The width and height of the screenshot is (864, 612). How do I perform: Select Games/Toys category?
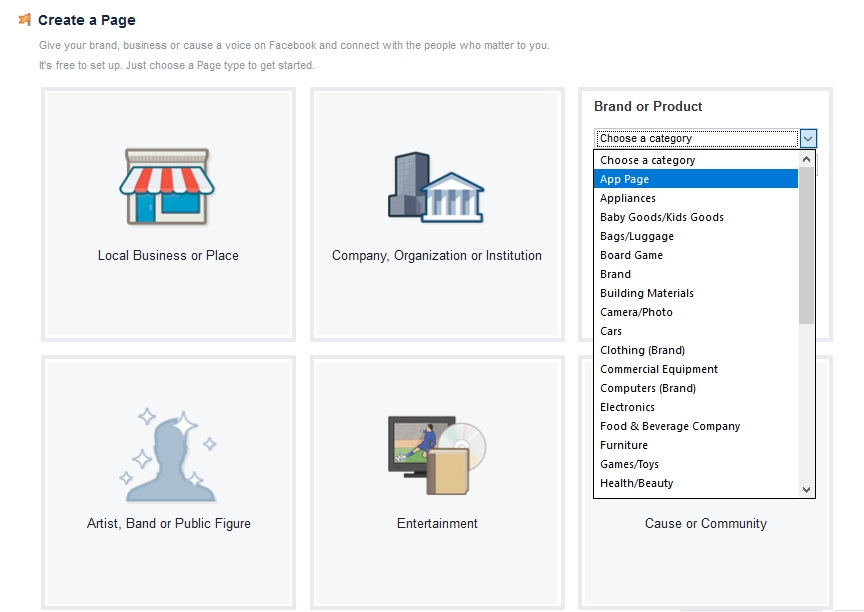pyautogui.click(x=696, y=464)
